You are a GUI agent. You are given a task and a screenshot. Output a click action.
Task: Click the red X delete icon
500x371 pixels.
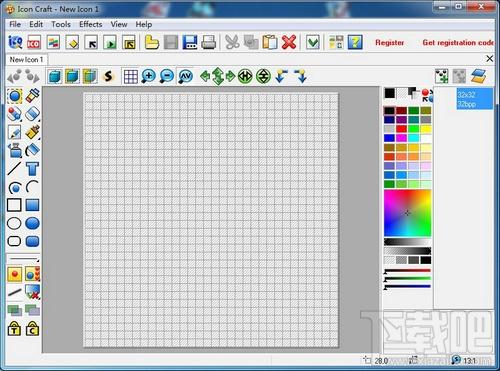[289, 42]
